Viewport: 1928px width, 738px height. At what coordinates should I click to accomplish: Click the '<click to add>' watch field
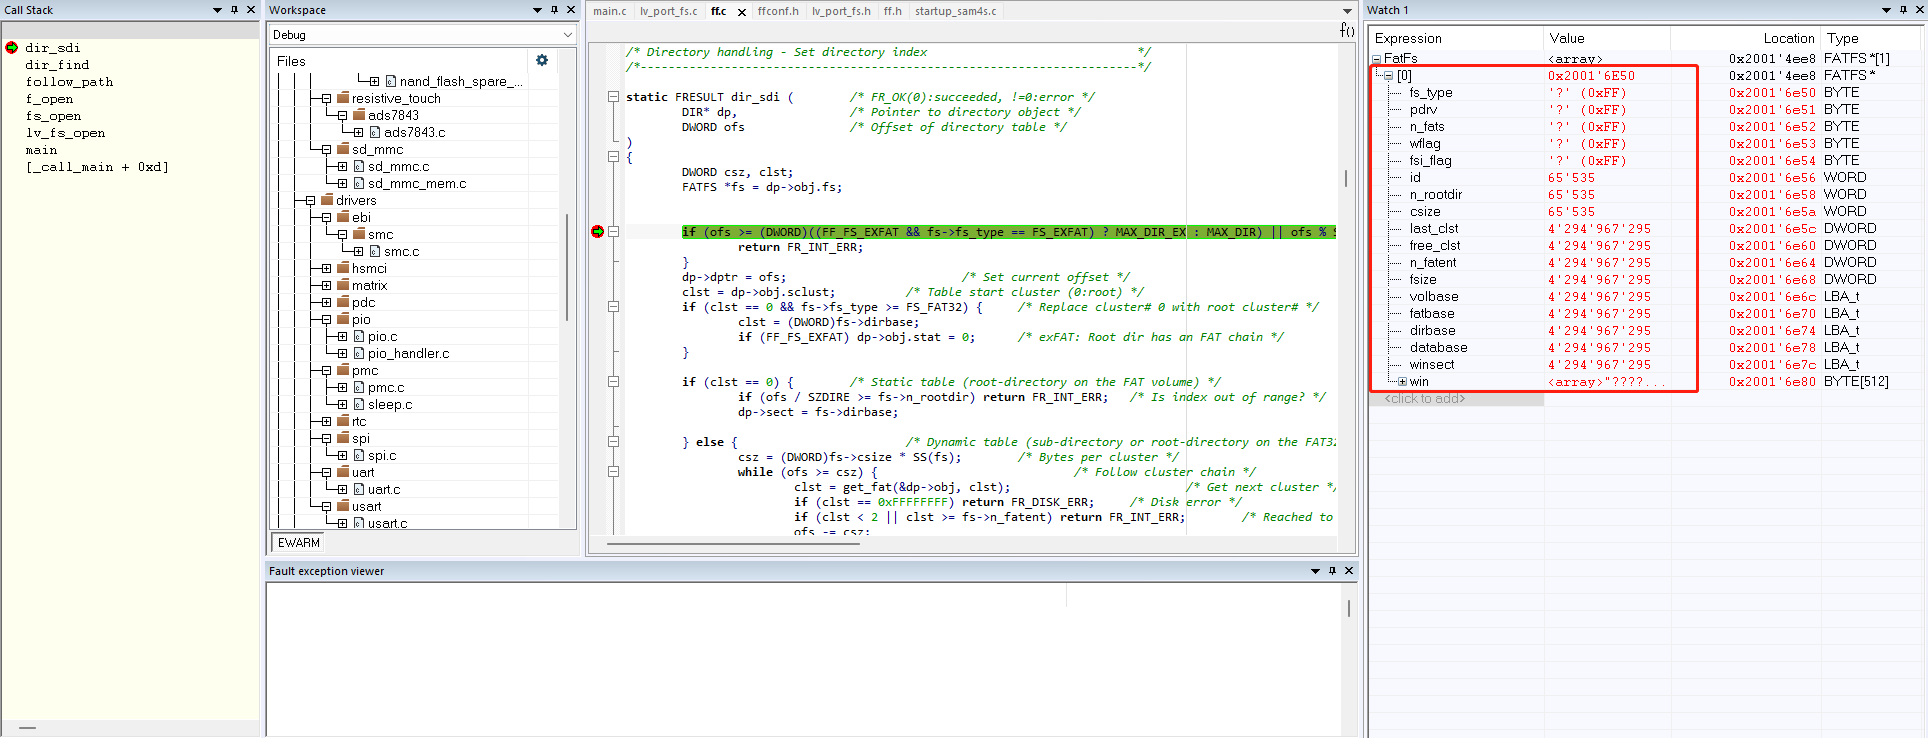(x=1457, y=399)
